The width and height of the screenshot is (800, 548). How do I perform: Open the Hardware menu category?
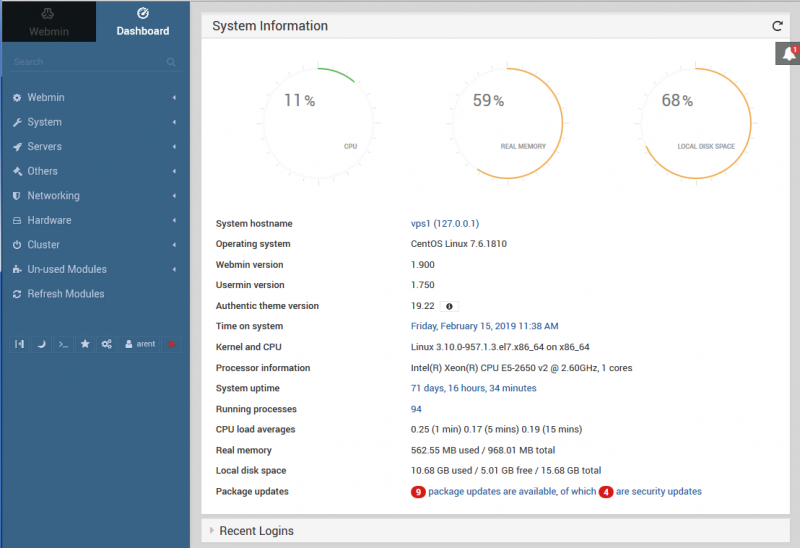(x=95, y=220)
